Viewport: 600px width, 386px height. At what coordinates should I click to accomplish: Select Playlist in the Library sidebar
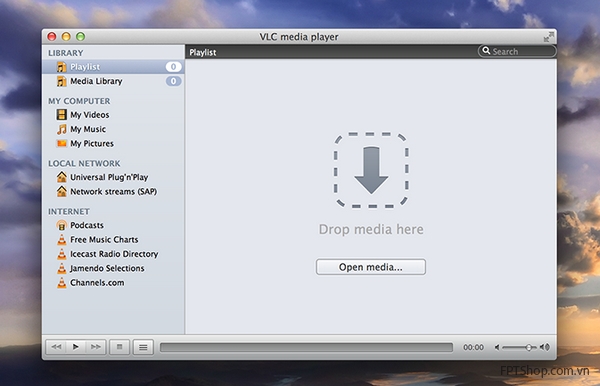point(113,67)
